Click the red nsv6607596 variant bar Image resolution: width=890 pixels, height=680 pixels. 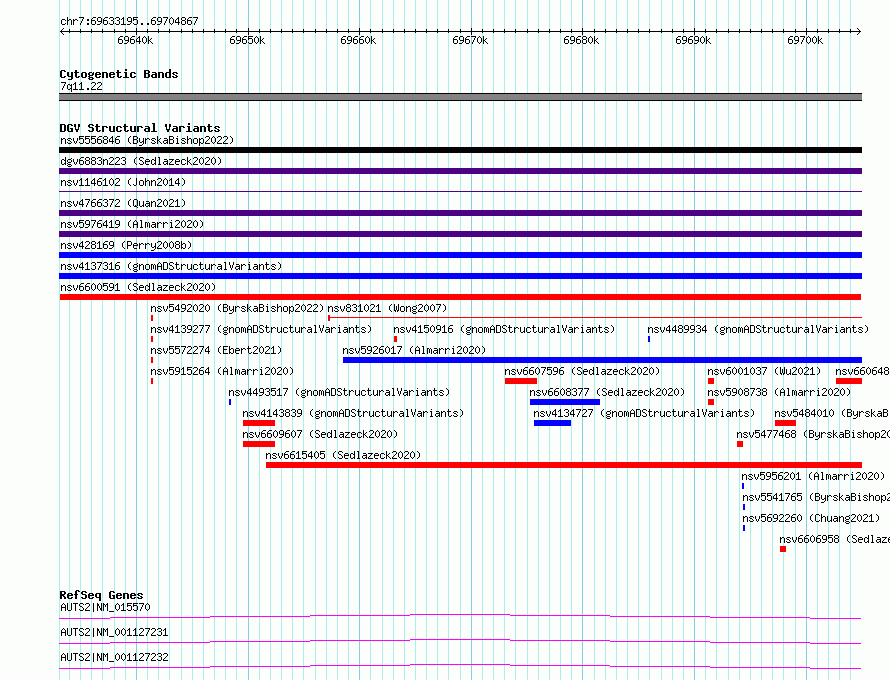520,381
